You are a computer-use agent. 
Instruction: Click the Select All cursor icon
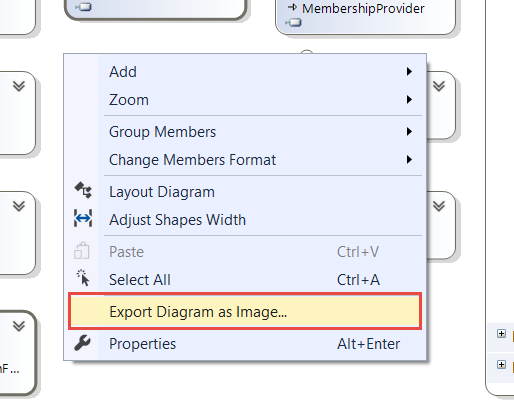click(83, 278)
